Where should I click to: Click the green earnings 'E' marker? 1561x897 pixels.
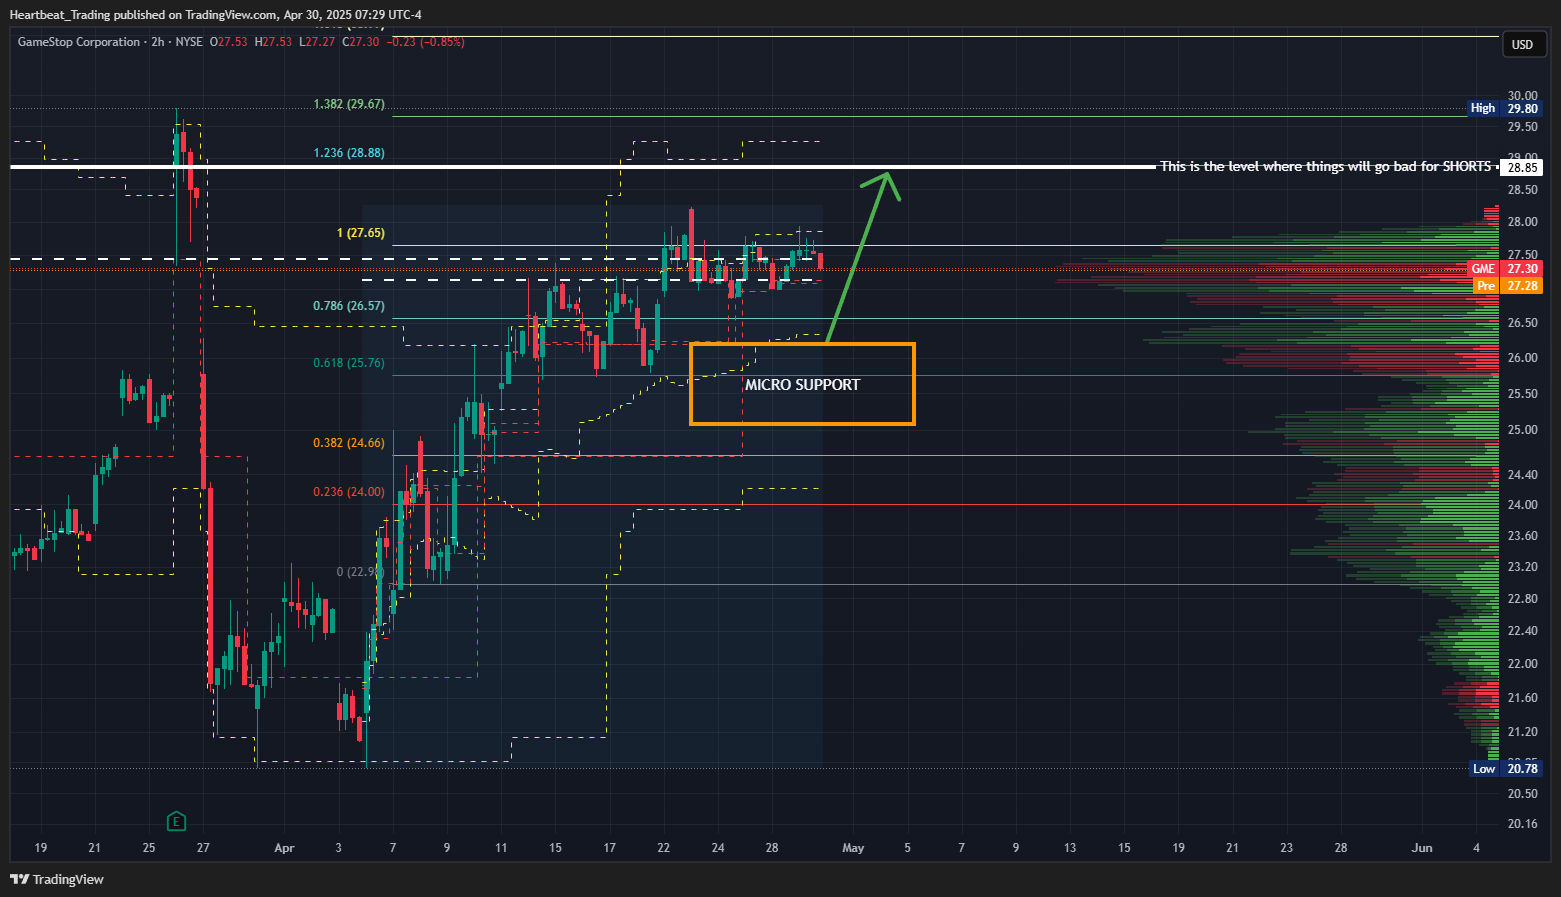point(176,822)
